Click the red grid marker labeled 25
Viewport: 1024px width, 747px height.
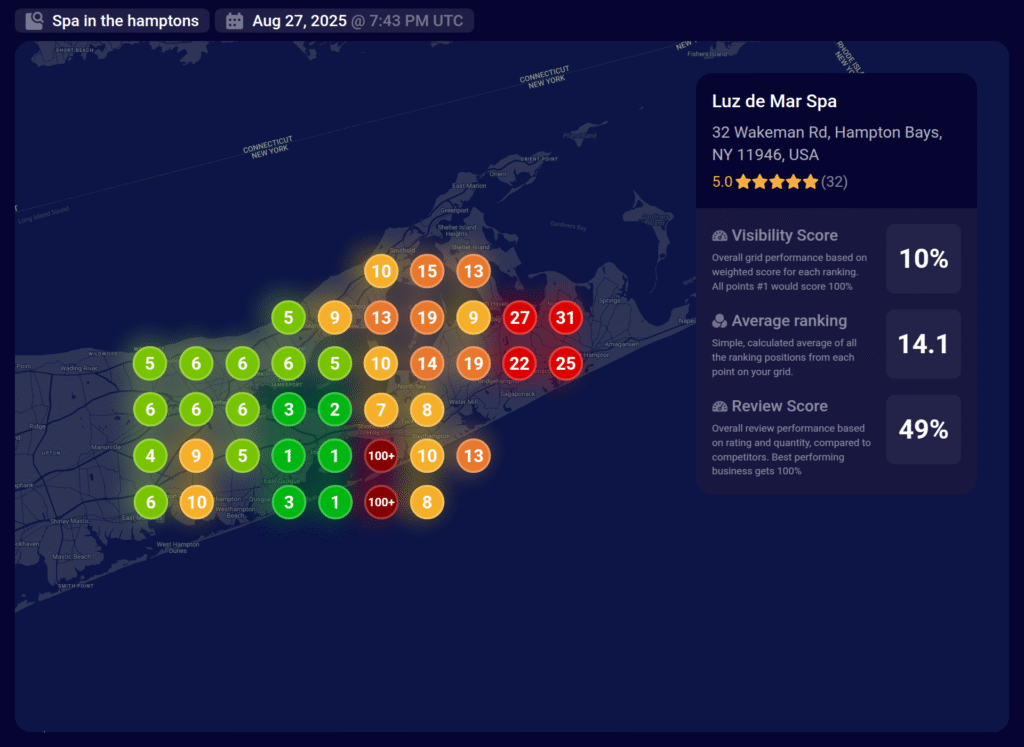(566, 363)
